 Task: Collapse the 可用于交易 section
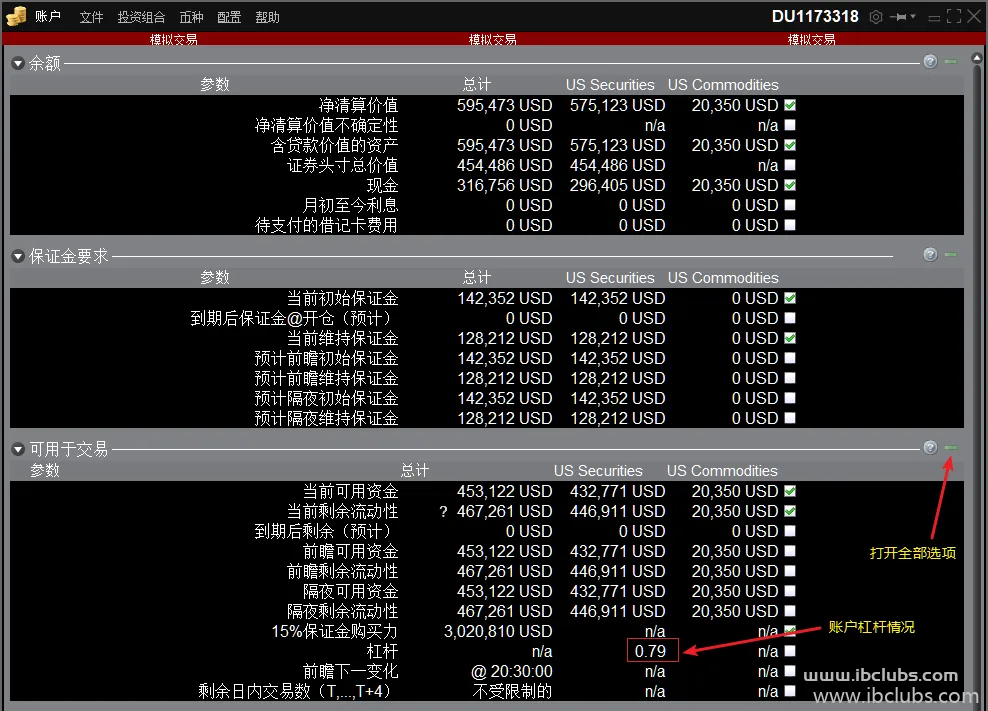point(17,449)
